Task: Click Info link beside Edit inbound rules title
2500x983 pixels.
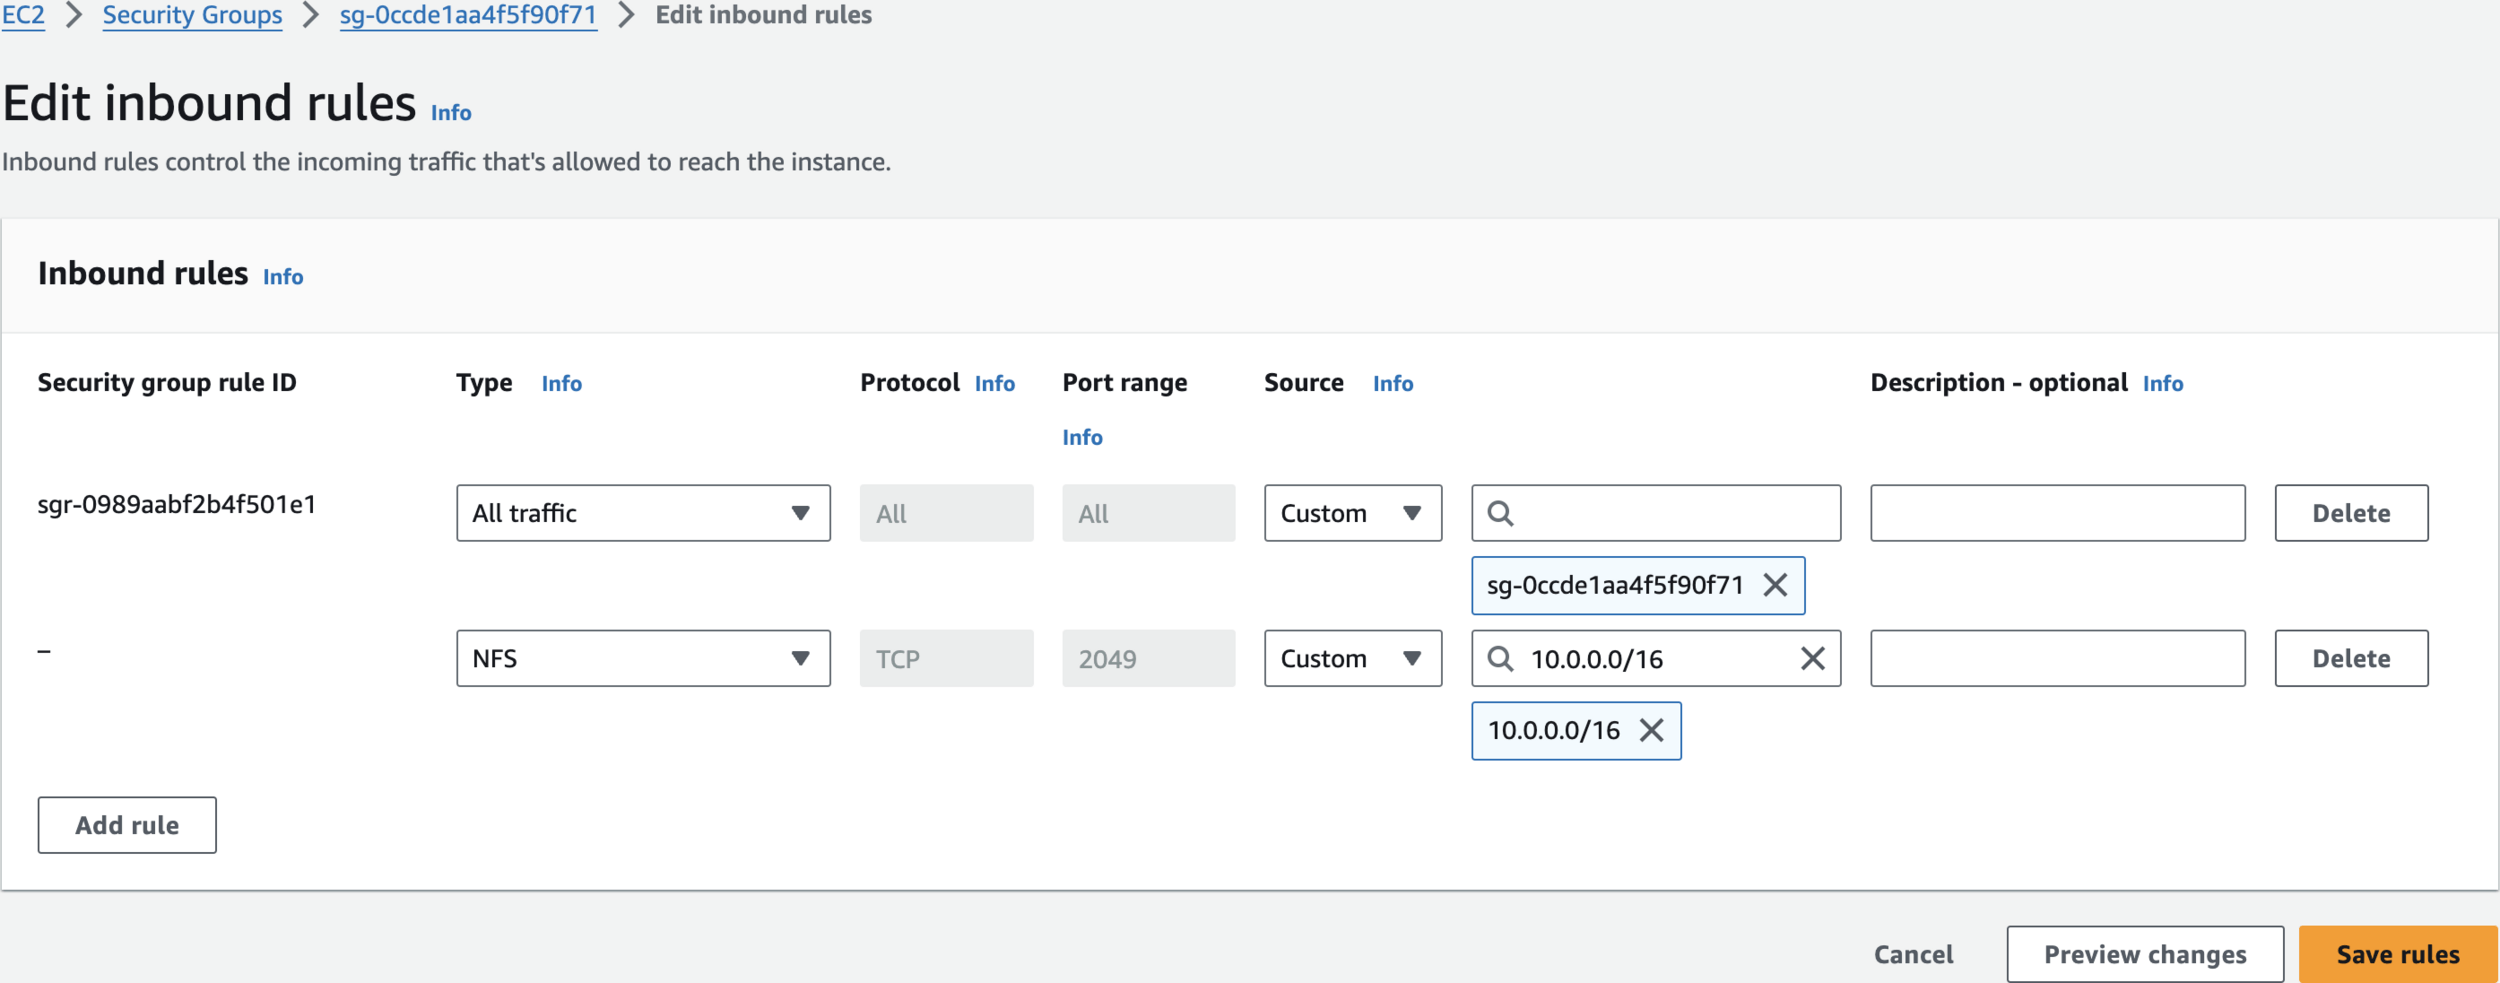Action: (451, 113)
